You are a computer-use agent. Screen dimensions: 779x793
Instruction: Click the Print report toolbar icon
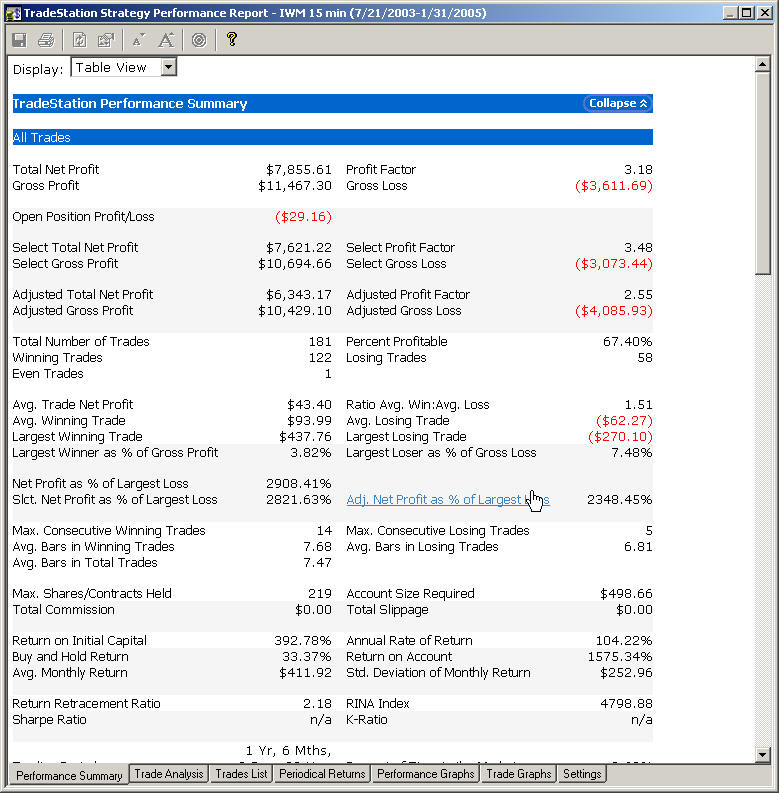pyautogui.click(x=46, y=40)
